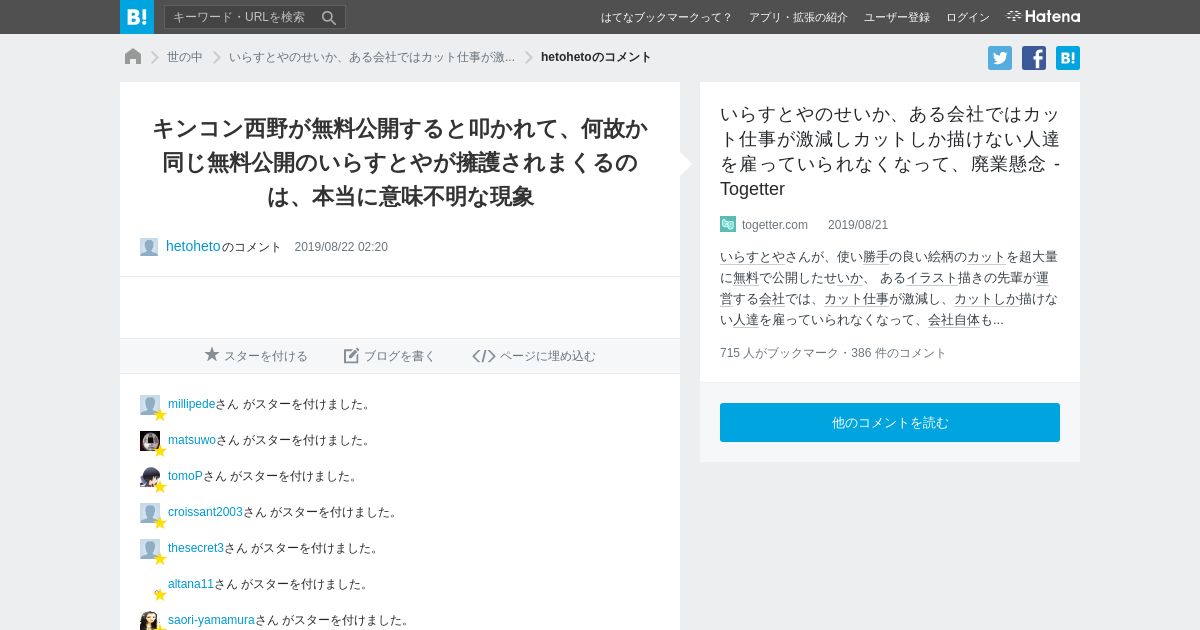
Task: Click croissant2003's avatar icon
Action: click(150, 513)
